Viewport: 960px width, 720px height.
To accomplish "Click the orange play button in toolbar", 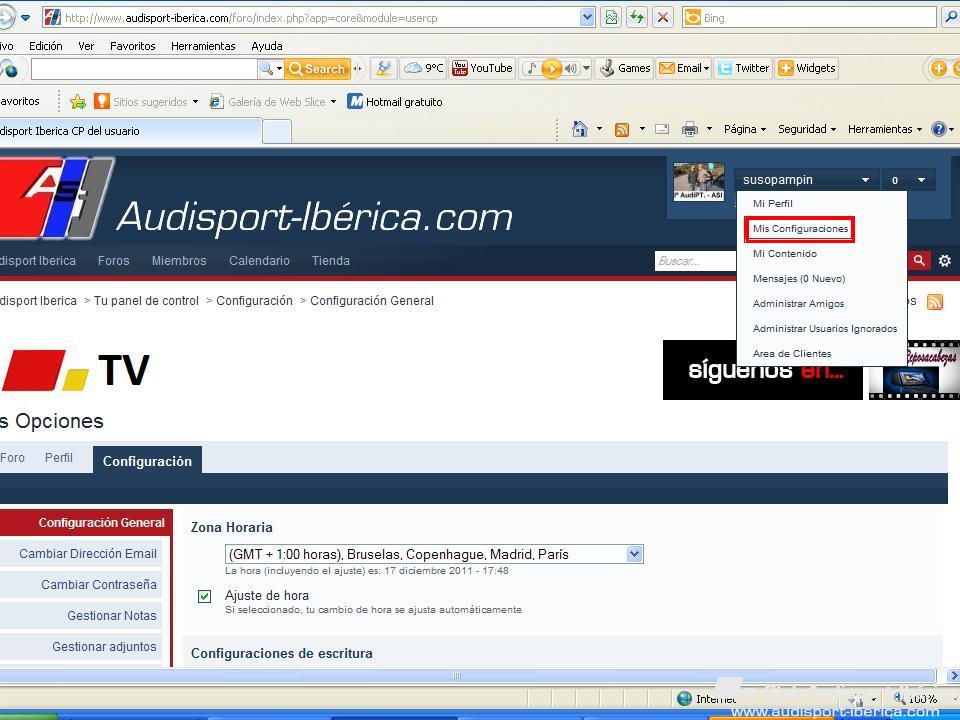I will pos(551,69).
